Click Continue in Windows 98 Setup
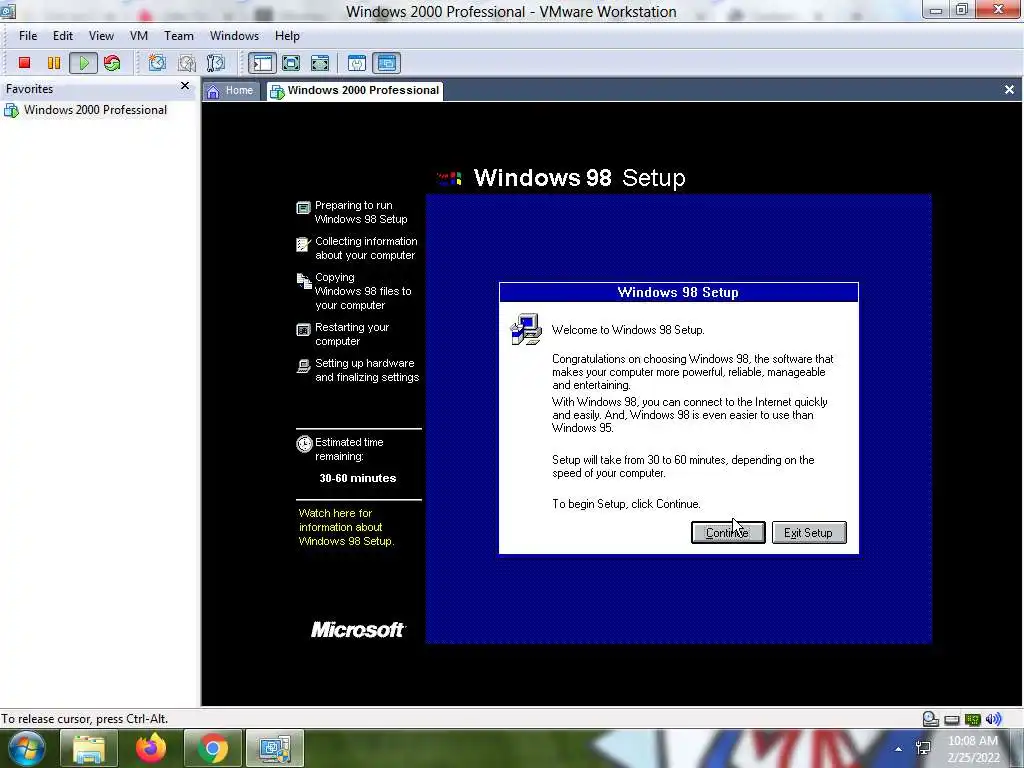Screen dimensions: 1024x768 tap(728, 533)
